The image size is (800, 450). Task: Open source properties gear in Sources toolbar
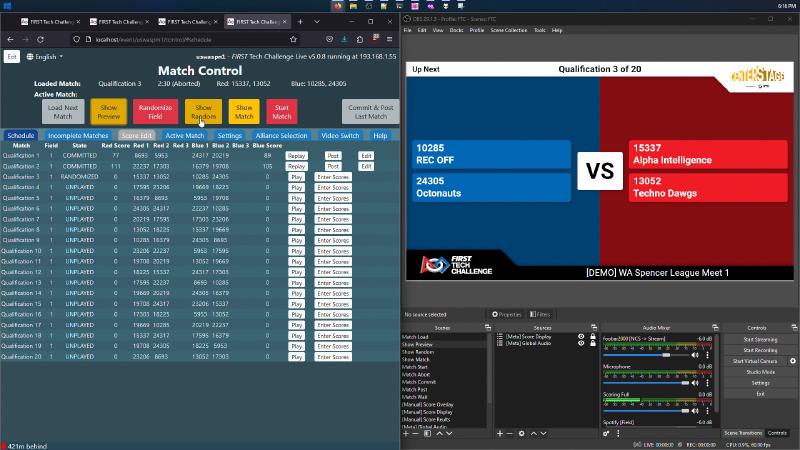tap(521, 433)
